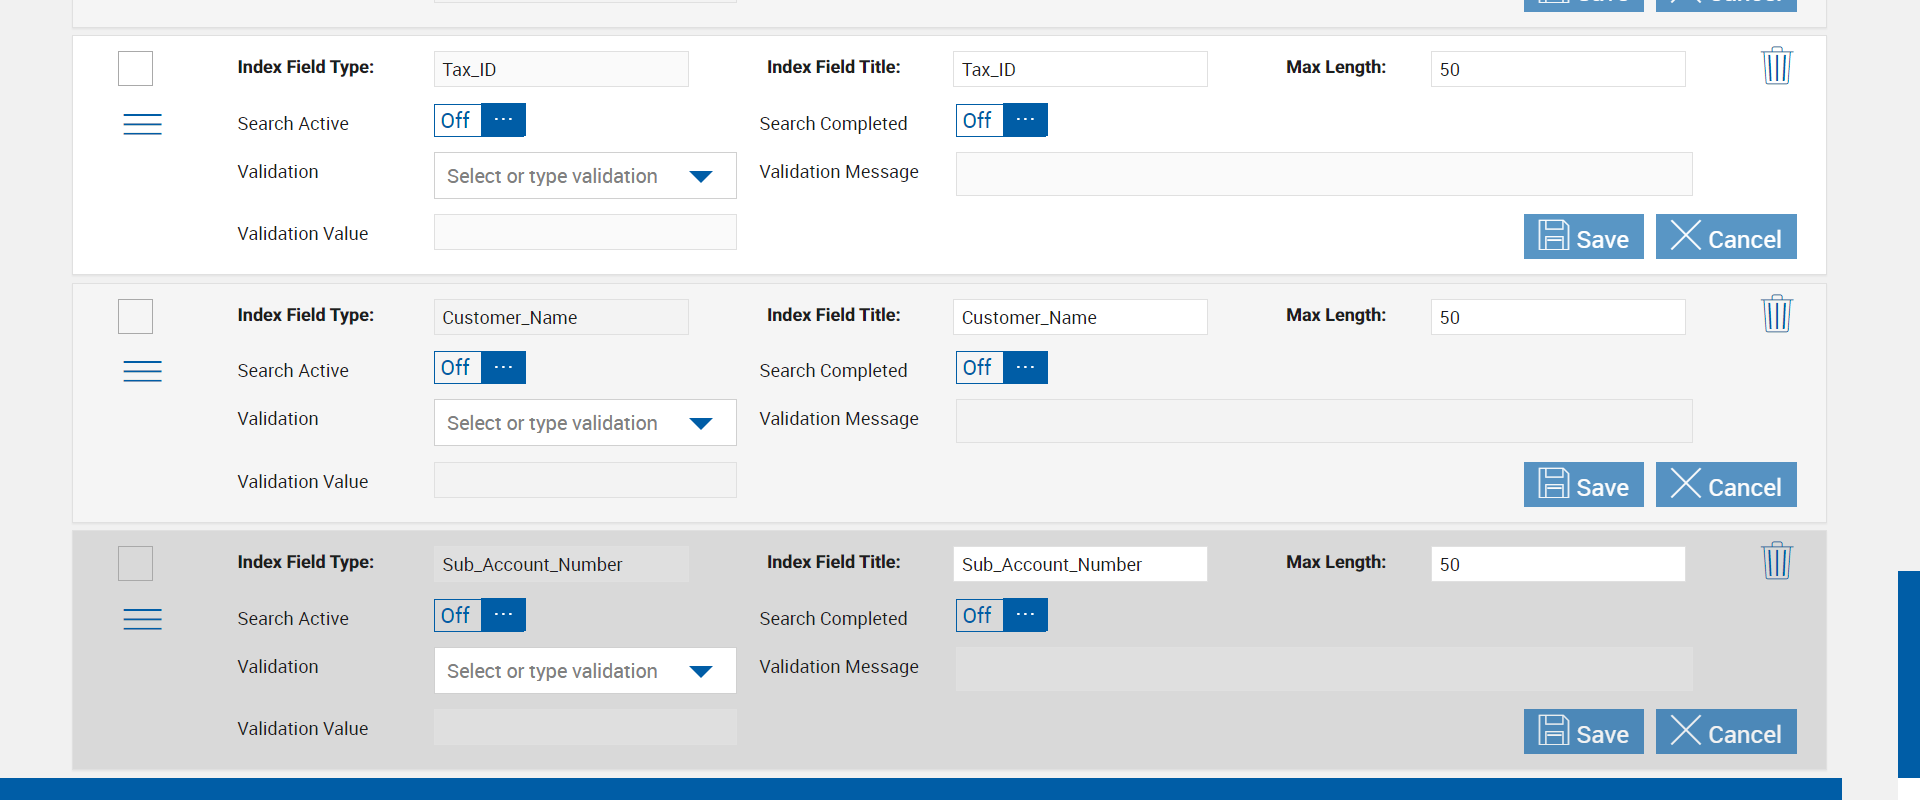This screenshot has width=1920, height=800.
Task: Delete the Tax_ID index field row
Action: coord(1776,66)
